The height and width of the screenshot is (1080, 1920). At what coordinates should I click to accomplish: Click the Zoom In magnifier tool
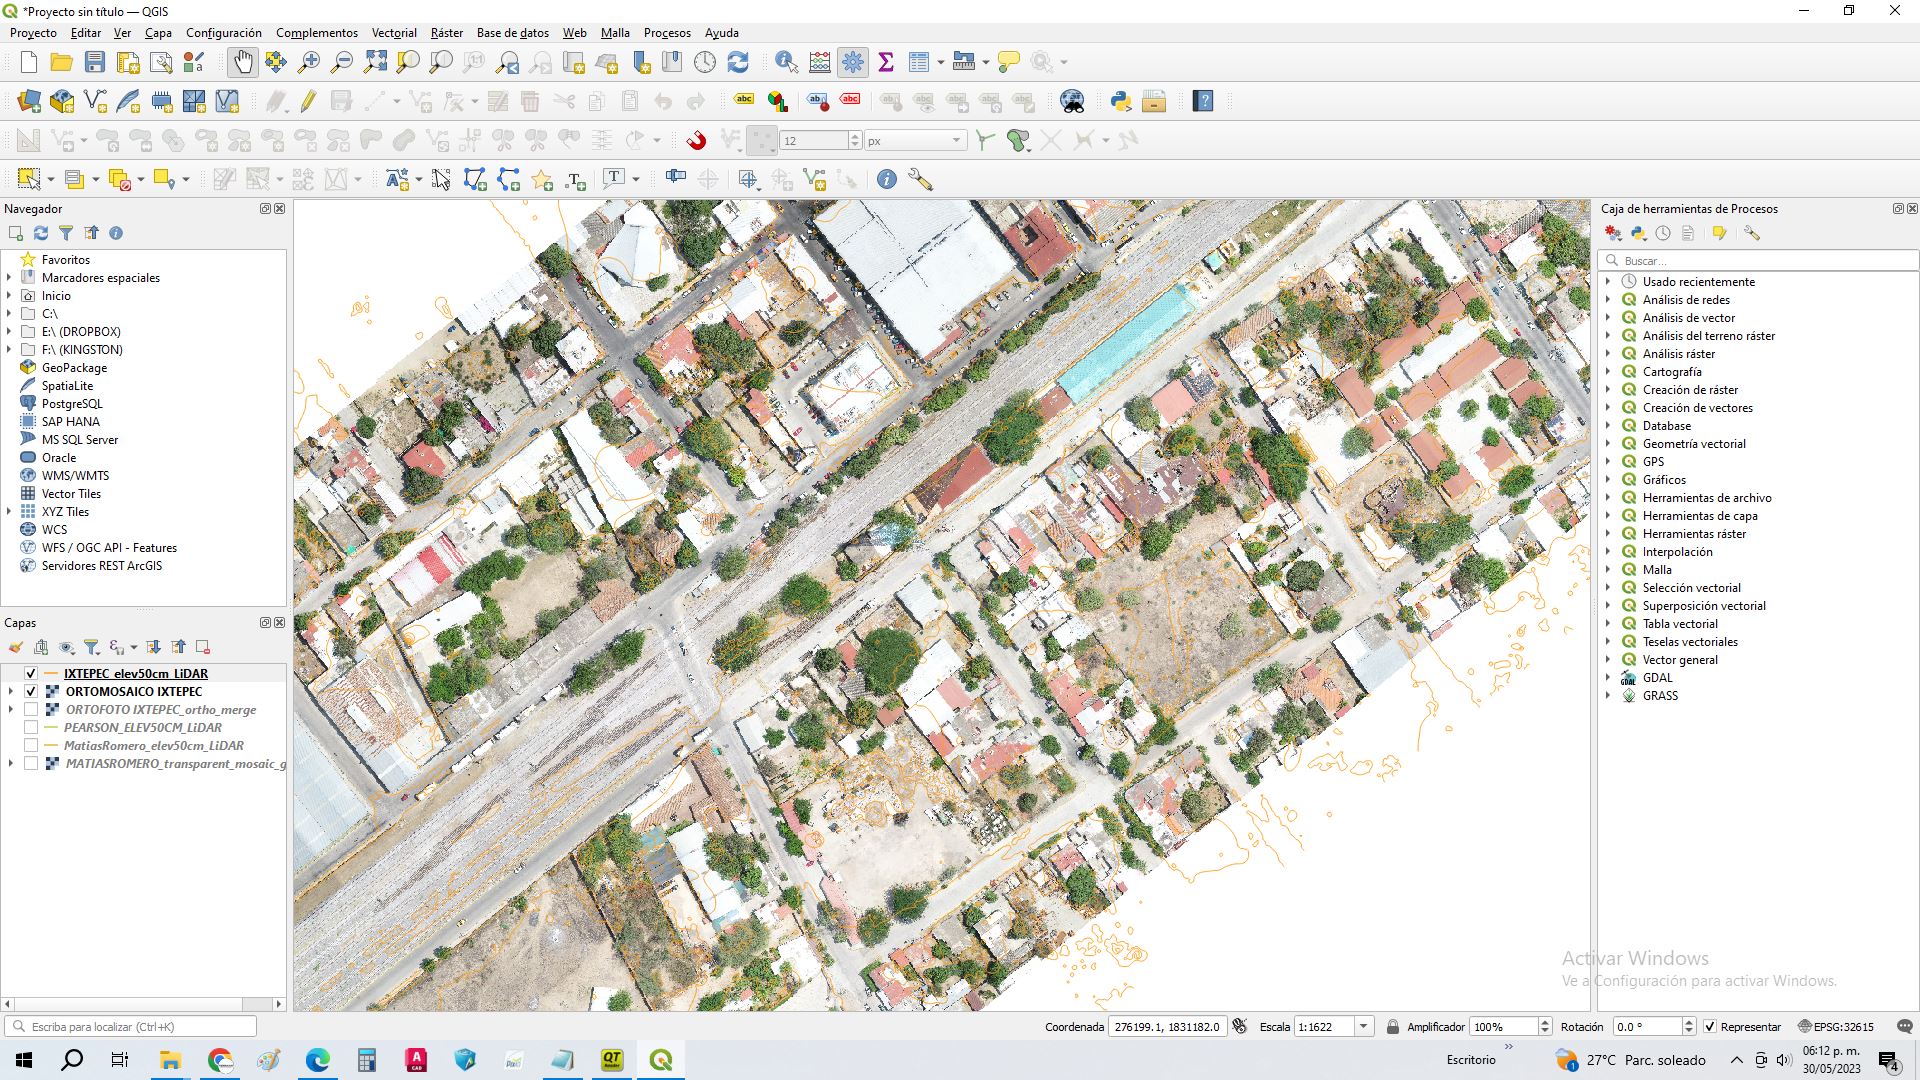click(x=309, y=62)
